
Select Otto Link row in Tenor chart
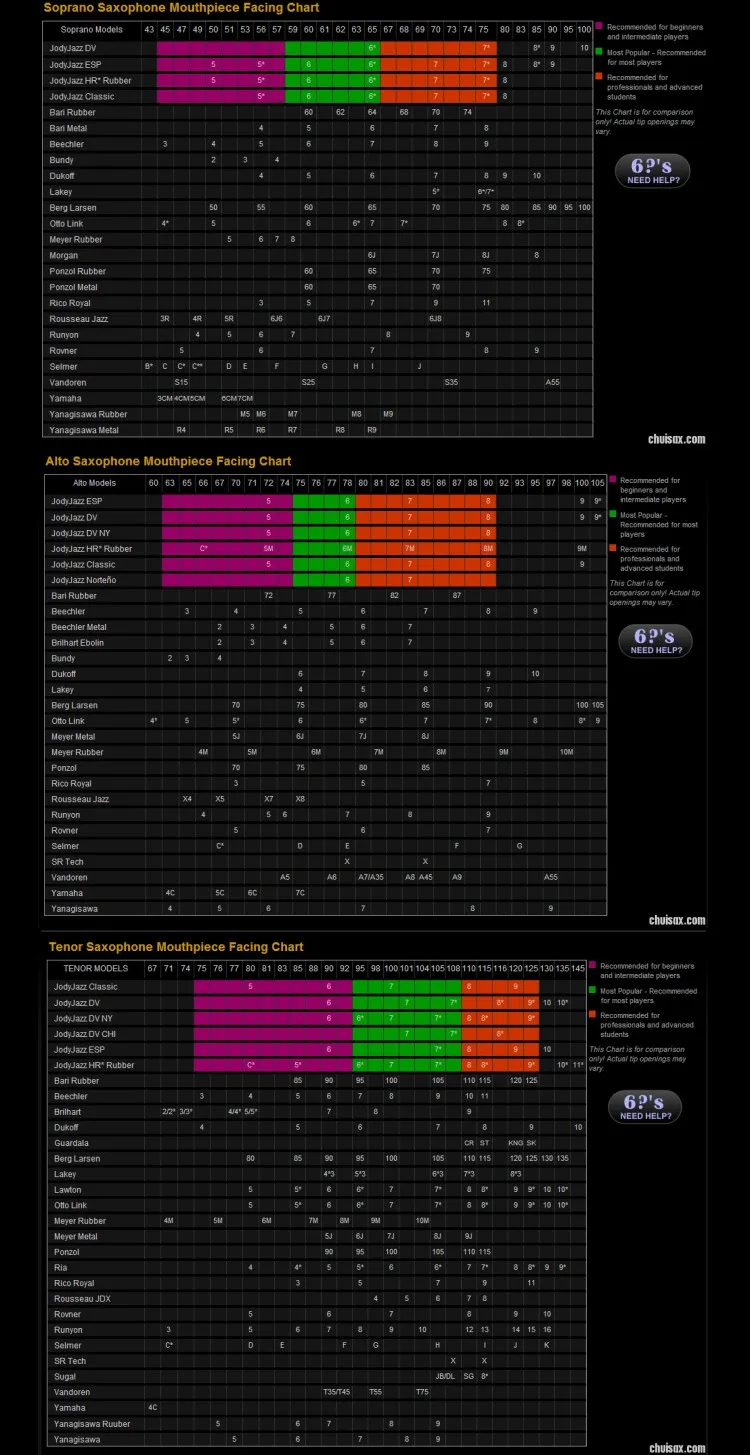(318, 1206)
